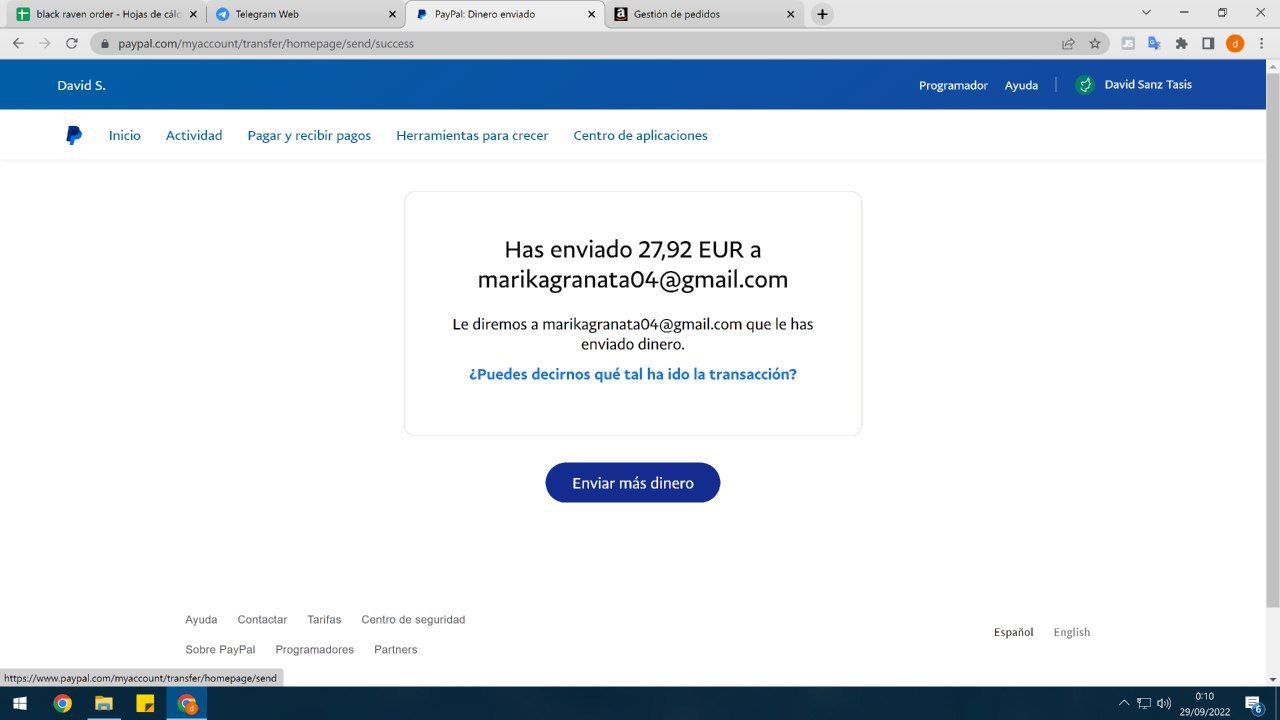Image resolution: width=1280 pixels, height=720 pixels.
Task: Click the PayPal logo
Action: coord(74,135)
